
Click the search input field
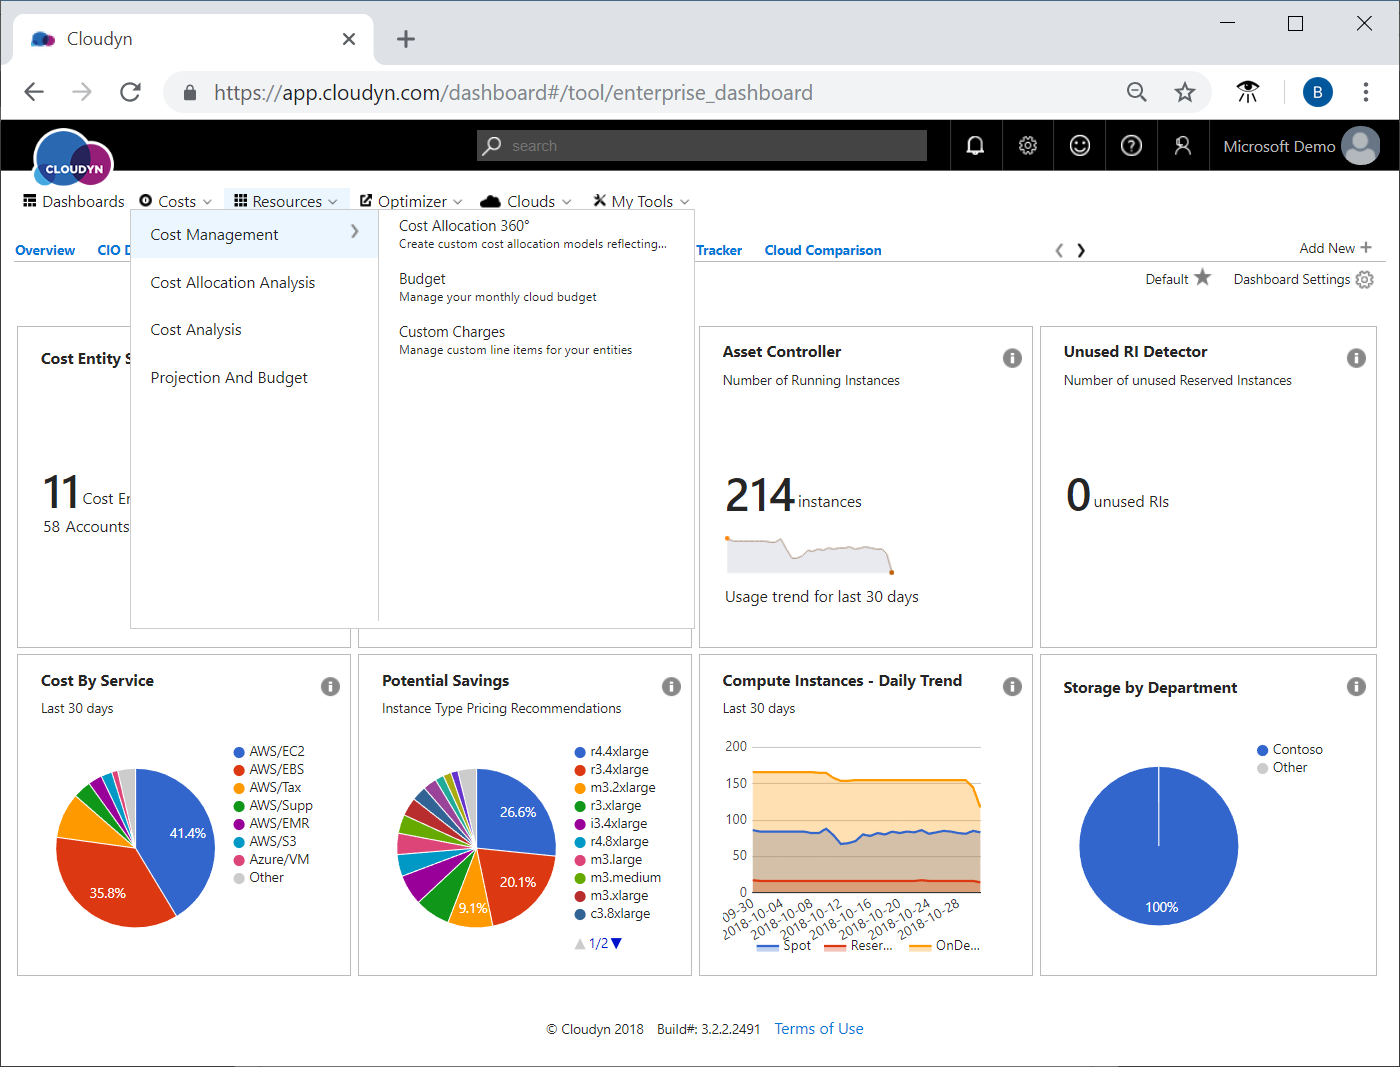[x=702, y=146]
